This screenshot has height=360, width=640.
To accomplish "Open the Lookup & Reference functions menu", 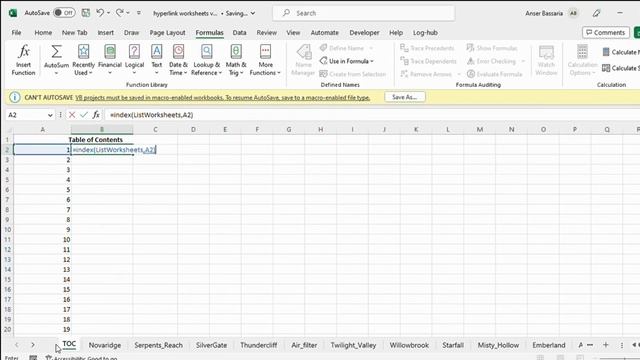I will 207,60.
